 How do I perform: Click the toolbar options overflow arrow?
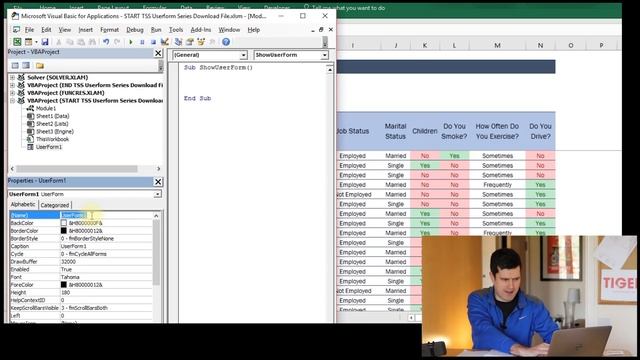coord(325,42)
